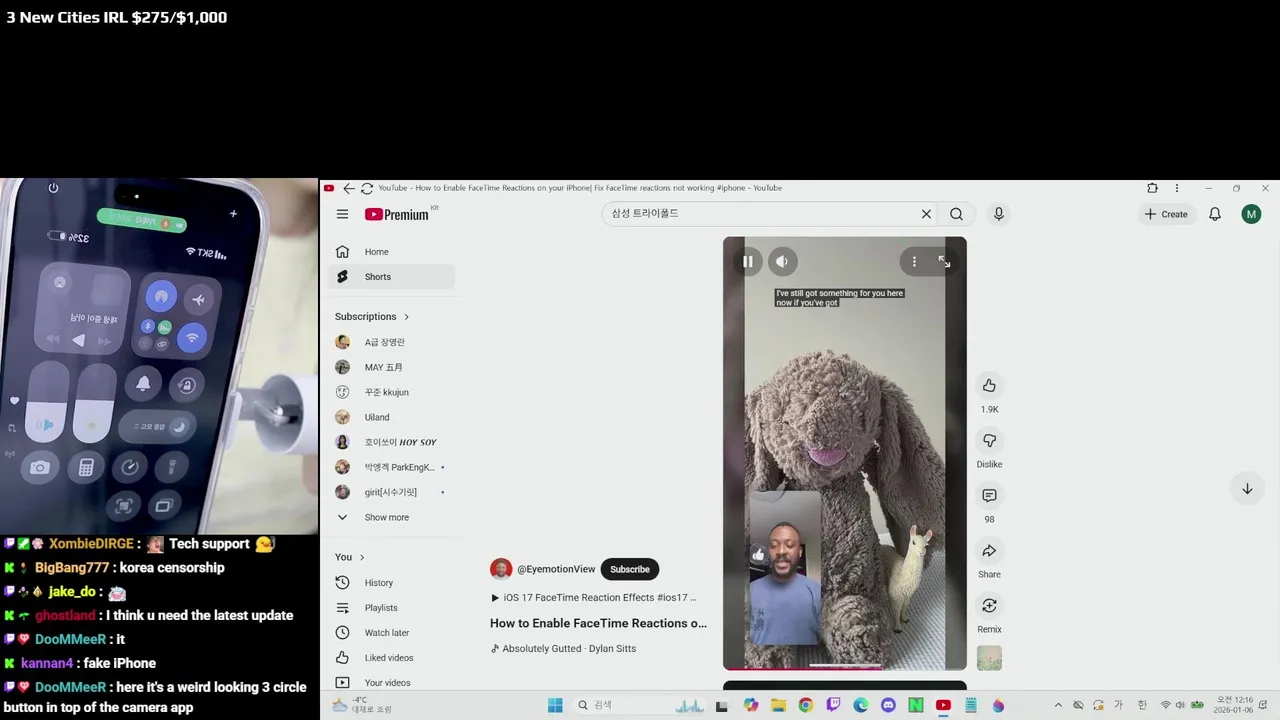Open File Explorer from the taskbar
This screenshot has width=1280, height=720.
tap(778, 705)
